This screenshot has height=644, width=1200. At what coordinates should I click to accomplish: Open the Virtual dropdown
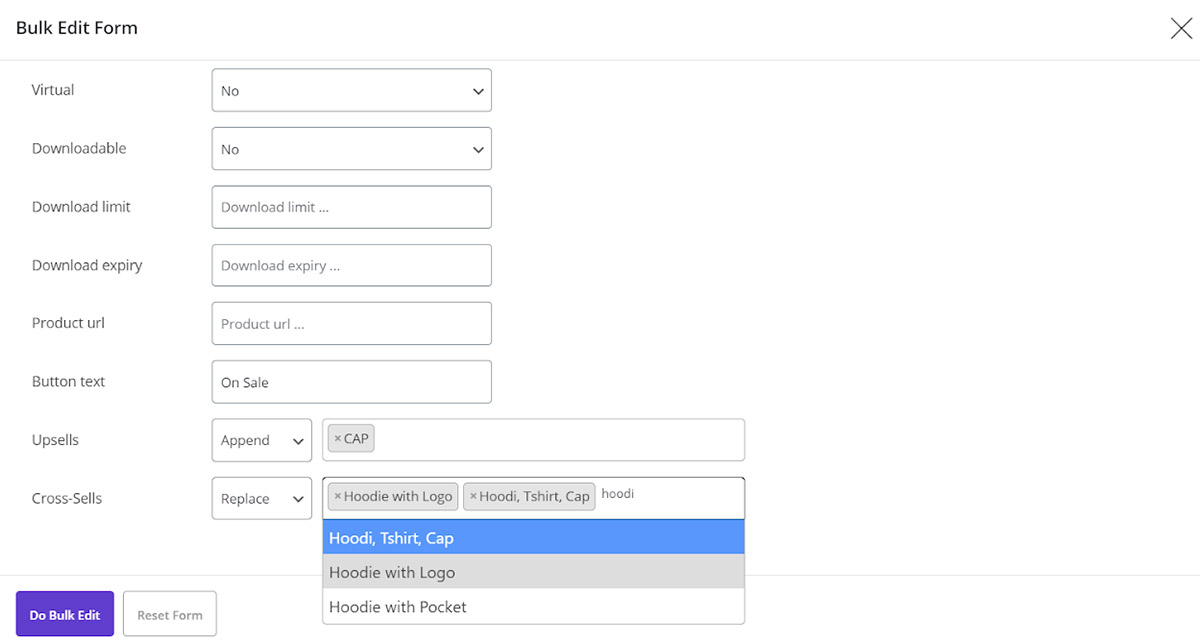[x=351, y=90]
